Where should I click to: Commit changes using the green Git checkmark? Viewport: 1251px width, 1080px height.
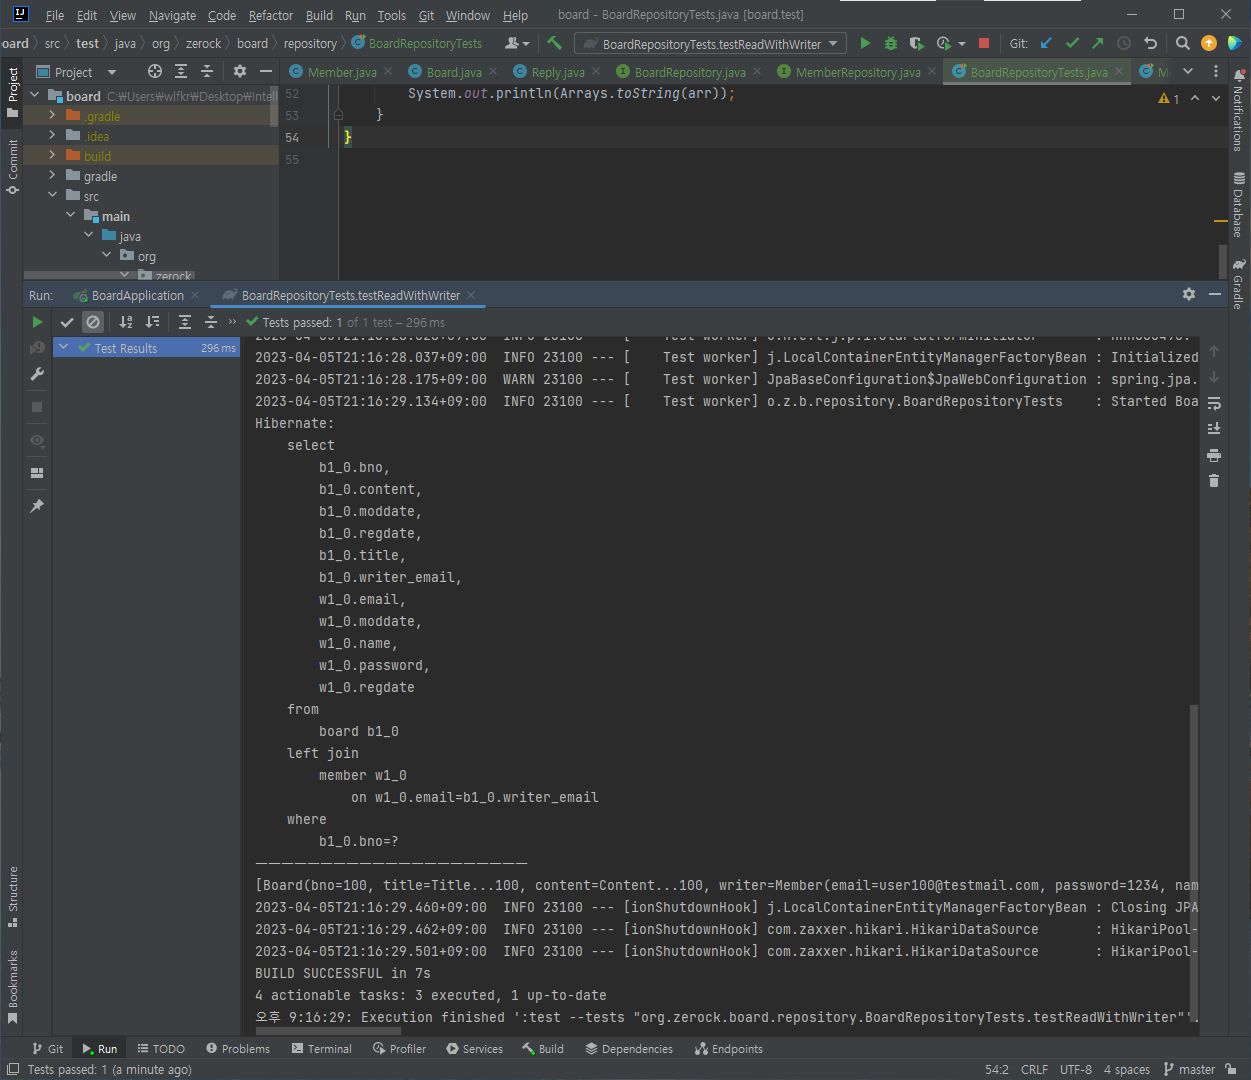pyautogui.click(x=1072, y=43)
